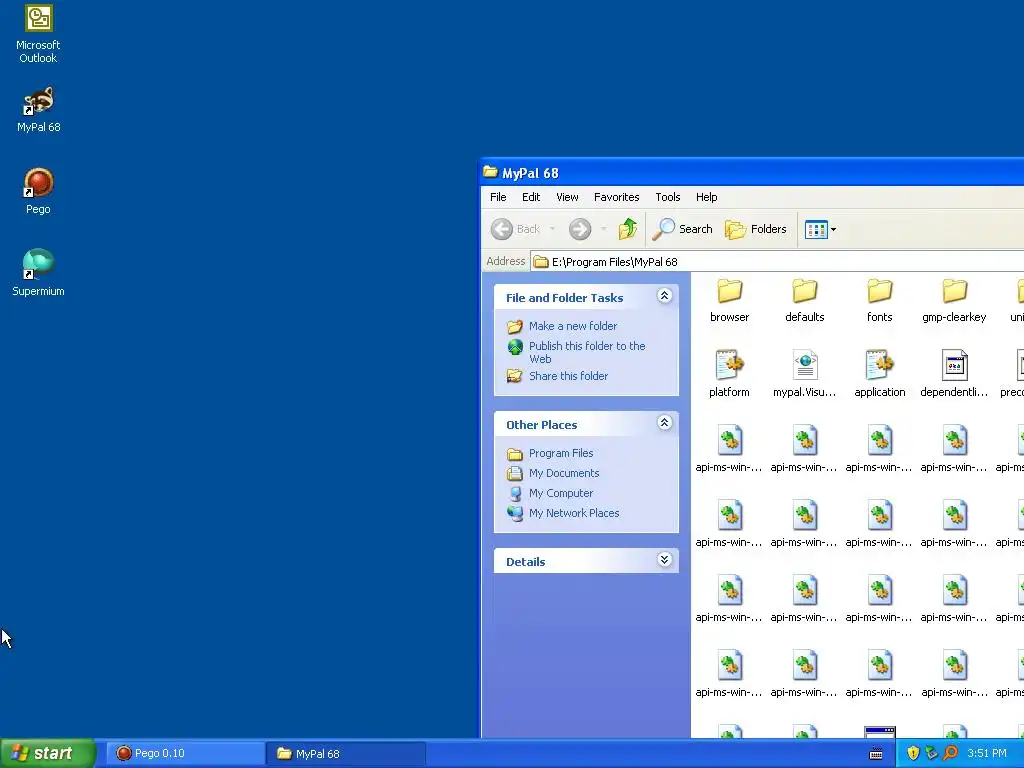Click the MyPal 68 taskbar button
Image resolution: width=1024 pixels, height=768 pixels.
346,754
